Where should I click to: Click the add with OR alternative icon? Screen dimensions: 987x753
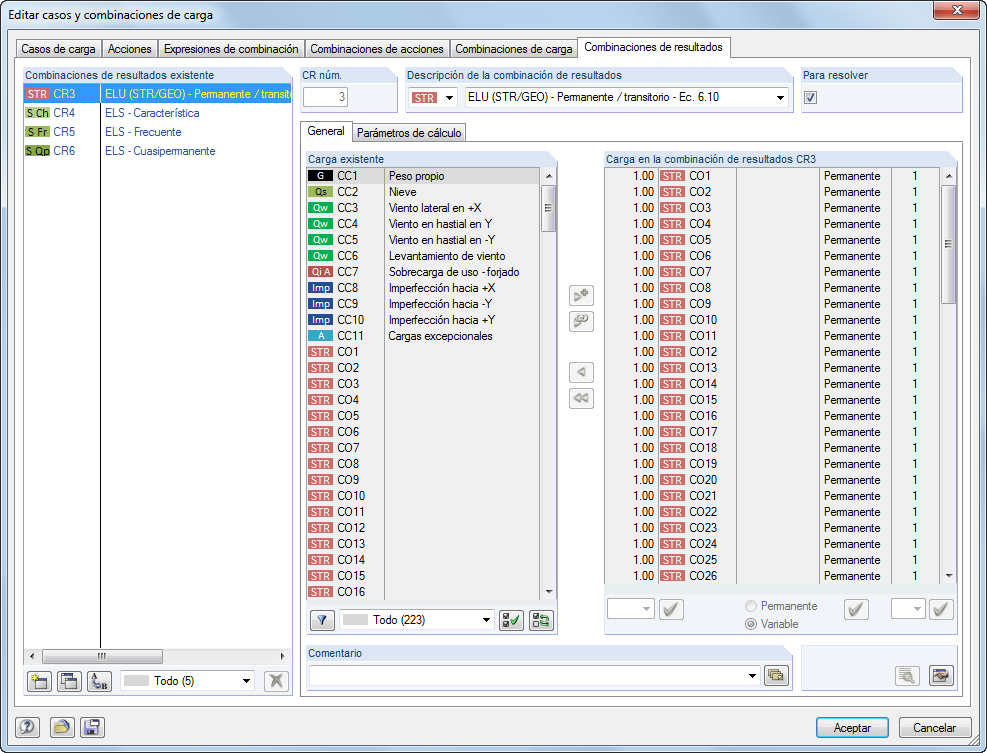(x=581, y=321)
